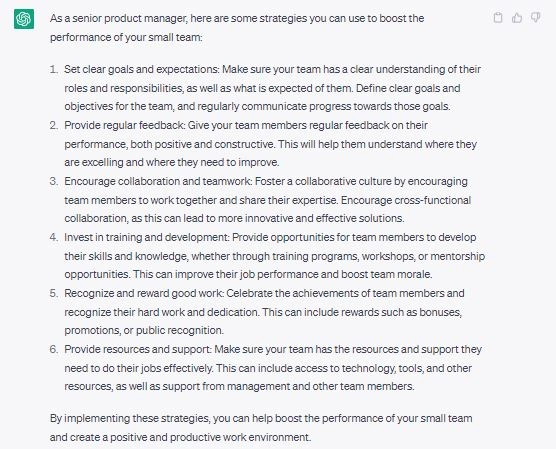This screenshot has width=556, height=449.
Task: Click the 'Set clear goals and expectations' heading text
Action: click(141, 69)
